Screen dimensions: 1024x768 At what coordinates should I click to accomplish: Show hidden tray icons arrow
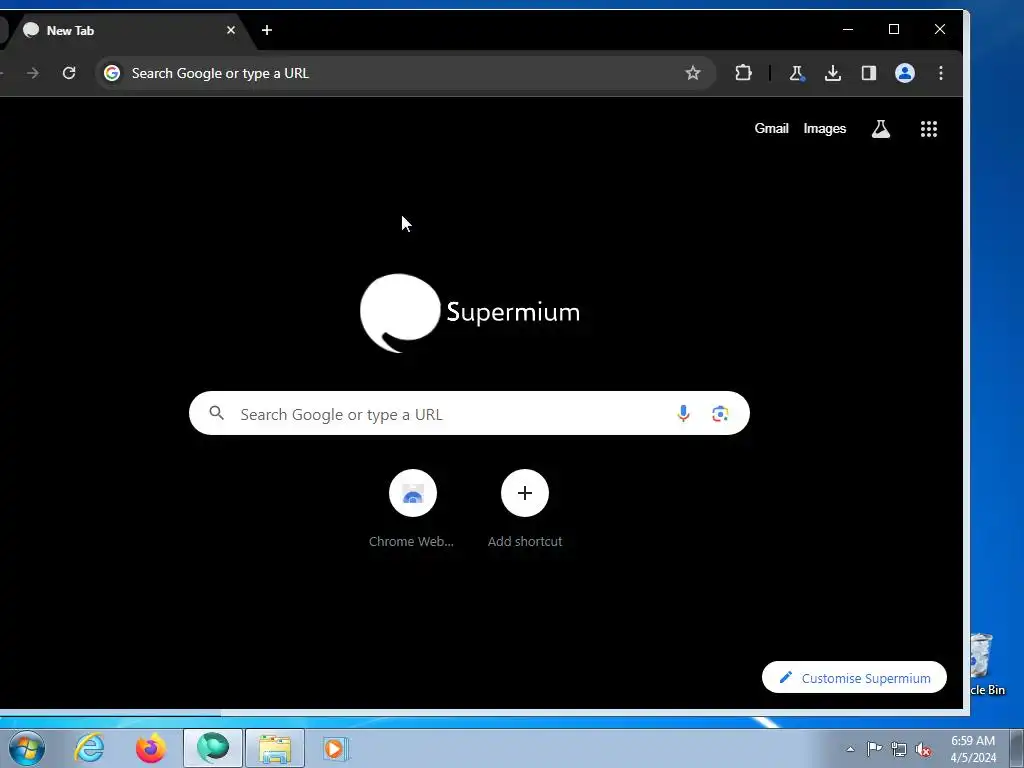coord(850,749)
